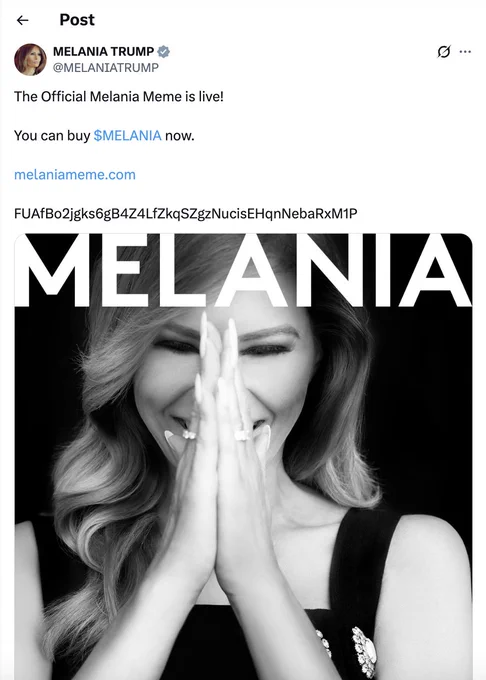Click the large MELANIA lettering in image
486x680 pixels.
tap(243, 270)
